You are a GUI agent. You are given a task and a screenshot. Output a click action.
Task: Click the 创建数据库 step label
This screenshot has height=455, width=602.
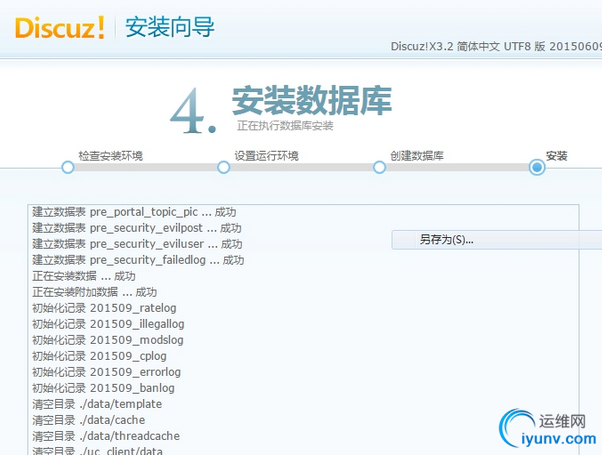417,156
